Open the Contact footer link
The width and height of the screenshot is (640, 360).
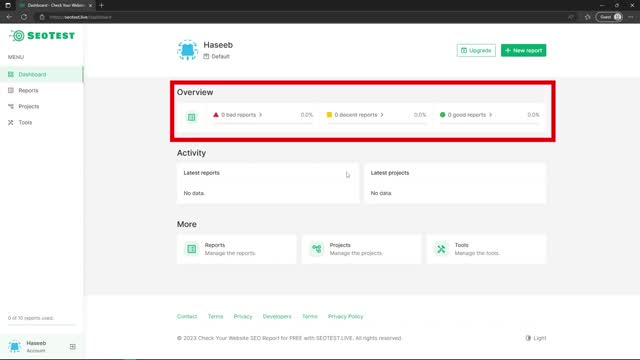187,316
